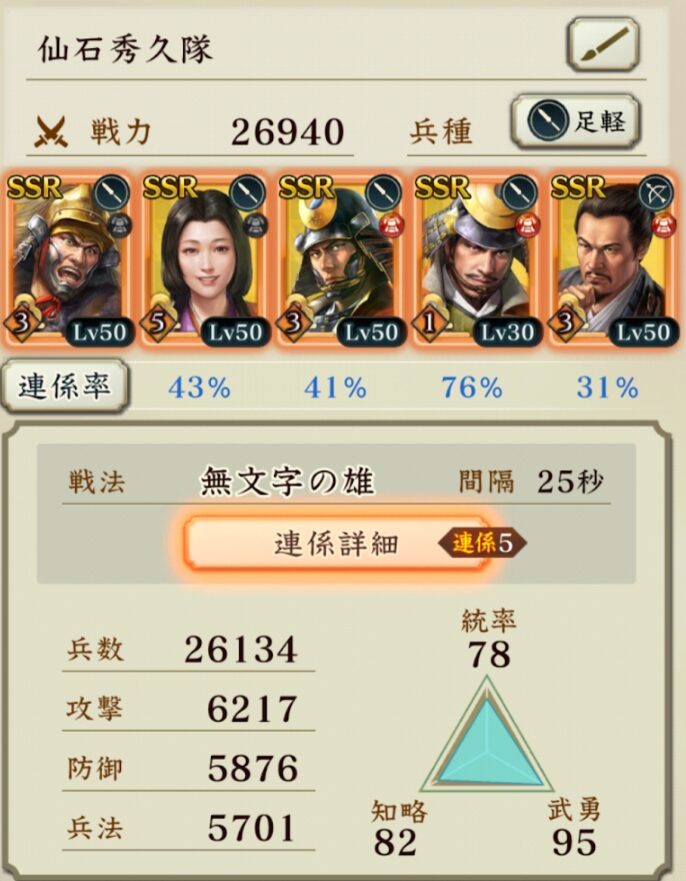Select the smiling woman SSR general card
The height and width of the screenshot is (881, 686).
point(204,260)
